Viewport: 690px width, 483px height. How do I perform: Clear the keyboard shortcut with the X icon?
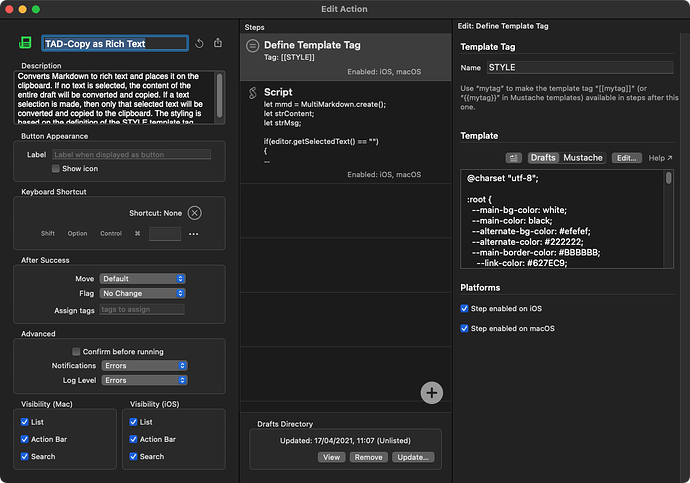195,213
